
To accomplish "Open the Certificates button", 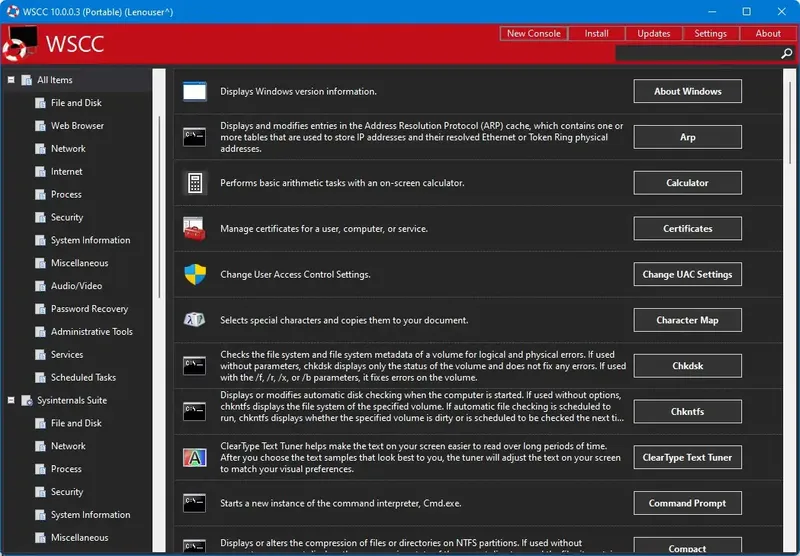I will tap(687, 229).
